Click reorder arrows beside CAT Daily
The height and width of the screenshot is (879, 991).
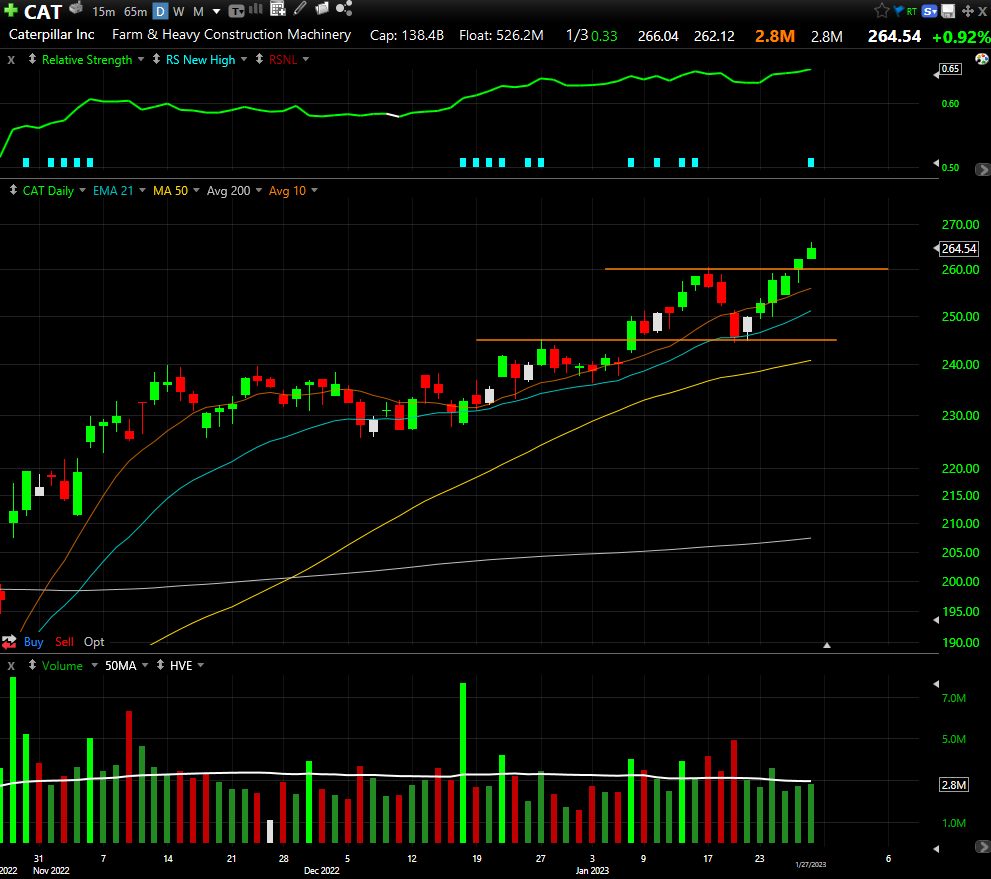[x=13, y=190]
